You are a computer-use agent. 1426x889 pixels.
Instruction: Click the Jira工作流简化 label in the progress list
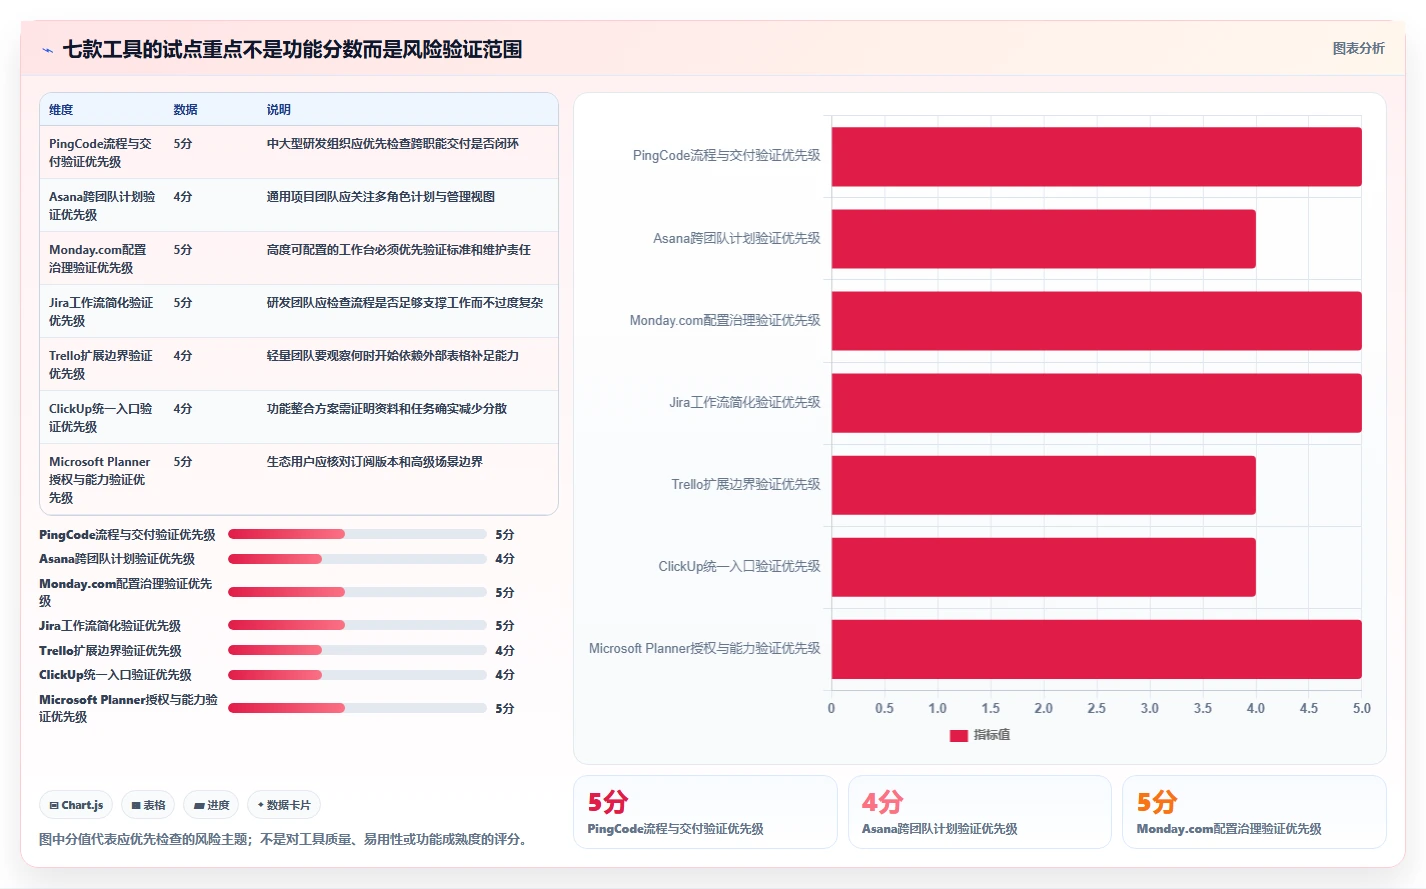tap(110, 626)
